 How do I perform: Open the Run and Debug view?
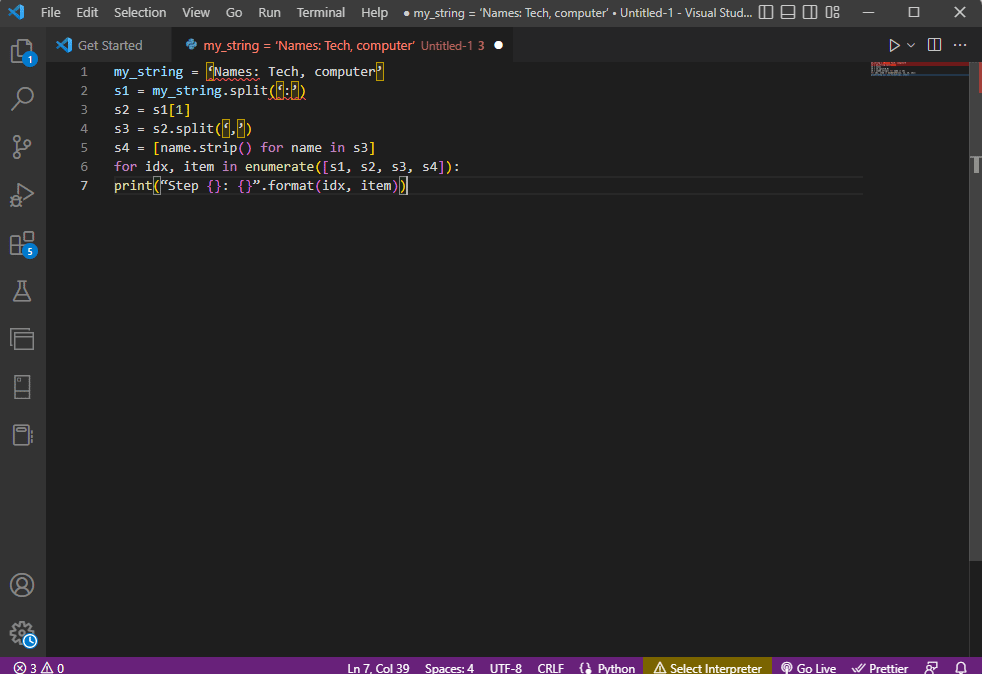pos(23,195)
